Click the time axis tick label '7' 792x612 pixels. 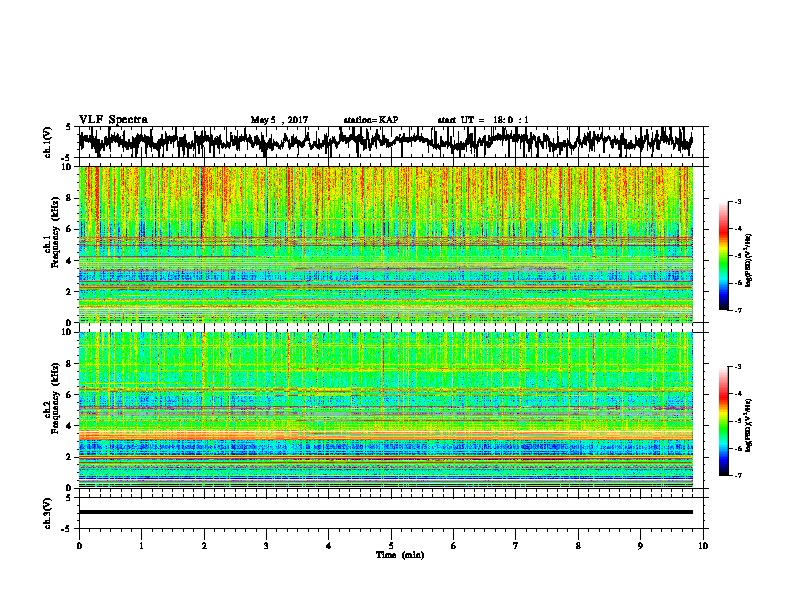pos(516,545)
